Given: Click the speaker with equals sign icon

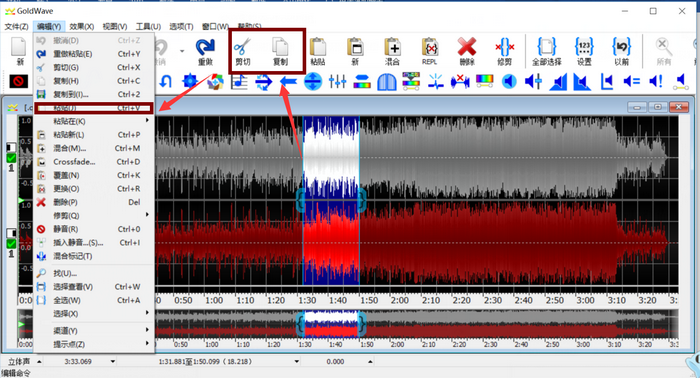Looking at the screenshot, I should tap(631, 81).
